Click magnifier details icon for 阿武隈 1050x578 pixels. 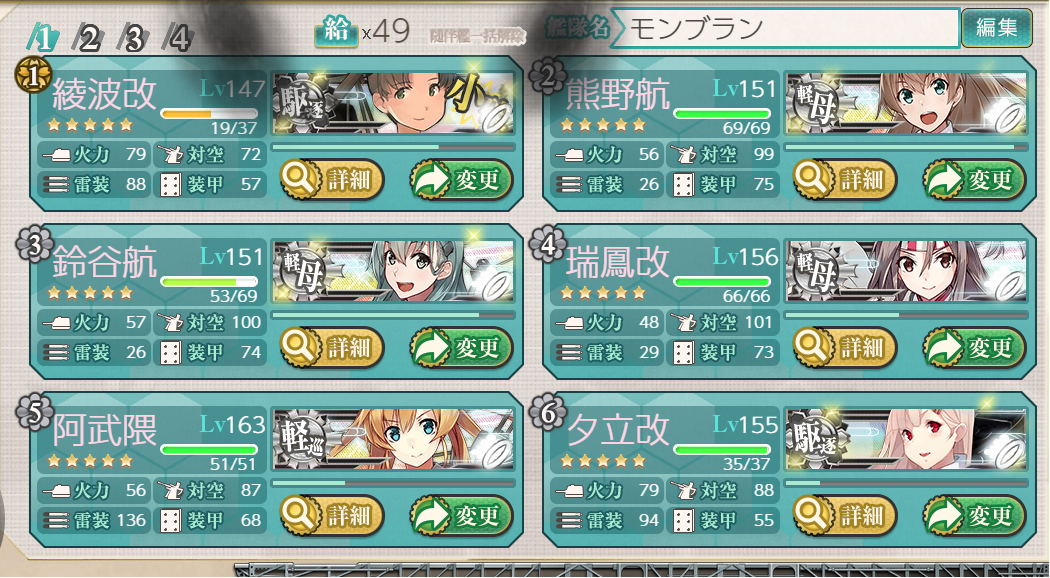[297, 515]
